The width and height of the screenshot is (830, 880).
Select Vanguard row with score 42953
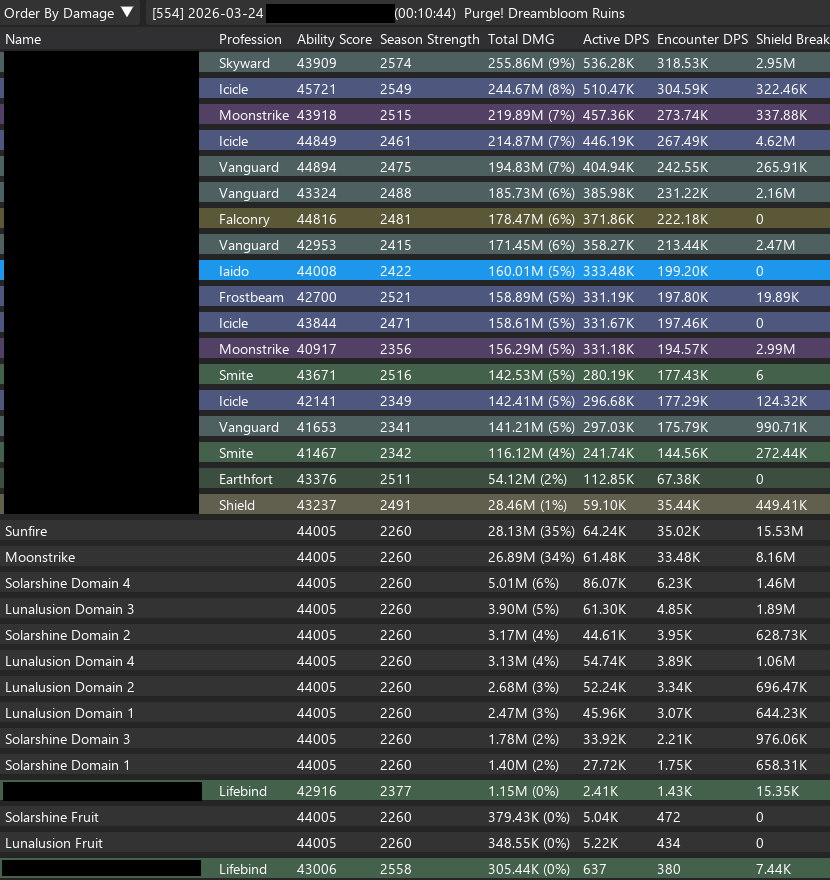[x=415, y=245]
